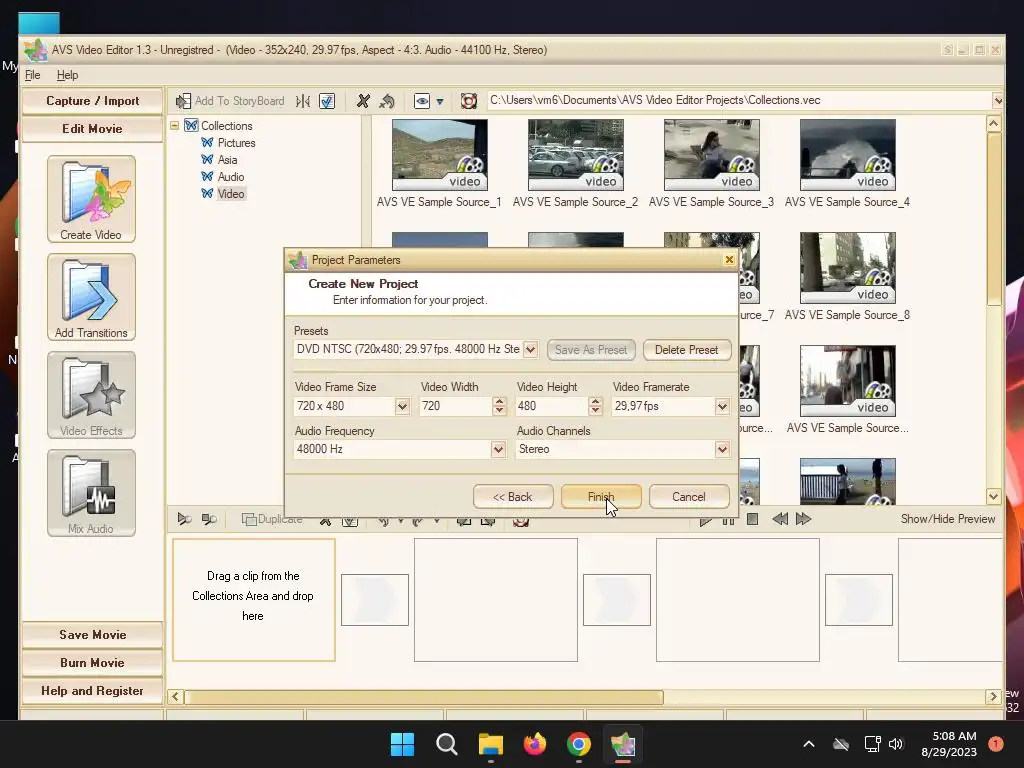Select AVS VE Sample Source_8 thumbnail
The width and height of the screenshot is (1024, 768).
(847, 268)
